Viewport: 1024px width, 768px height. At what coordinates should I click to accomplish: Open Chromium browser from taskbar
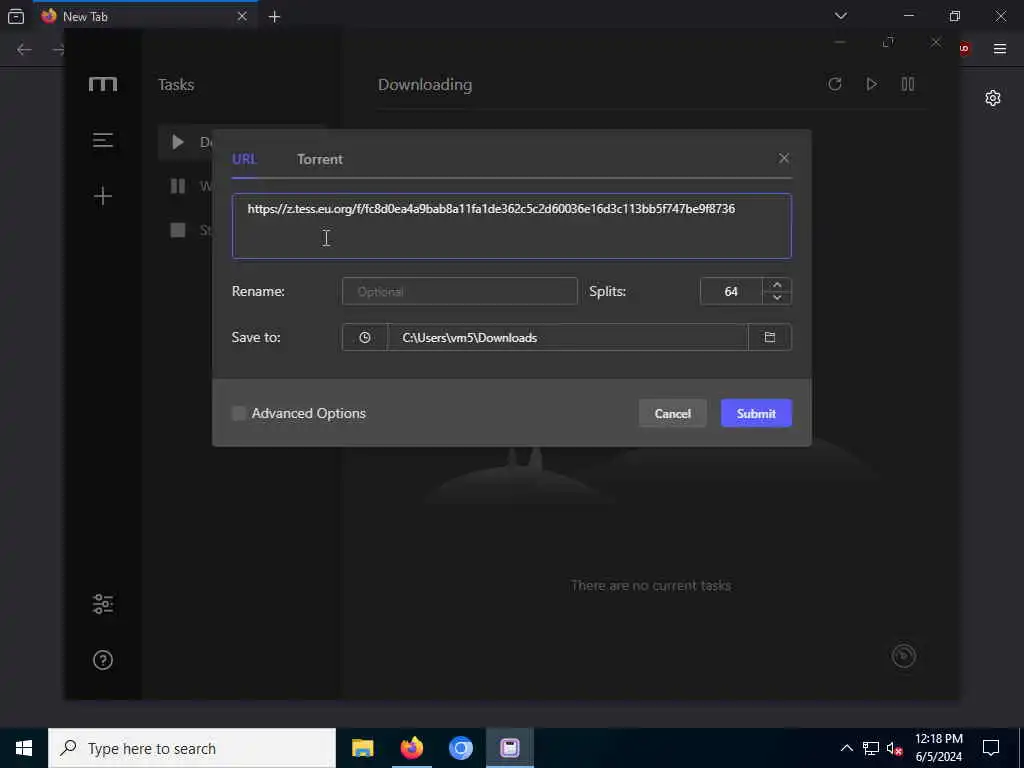460,748
